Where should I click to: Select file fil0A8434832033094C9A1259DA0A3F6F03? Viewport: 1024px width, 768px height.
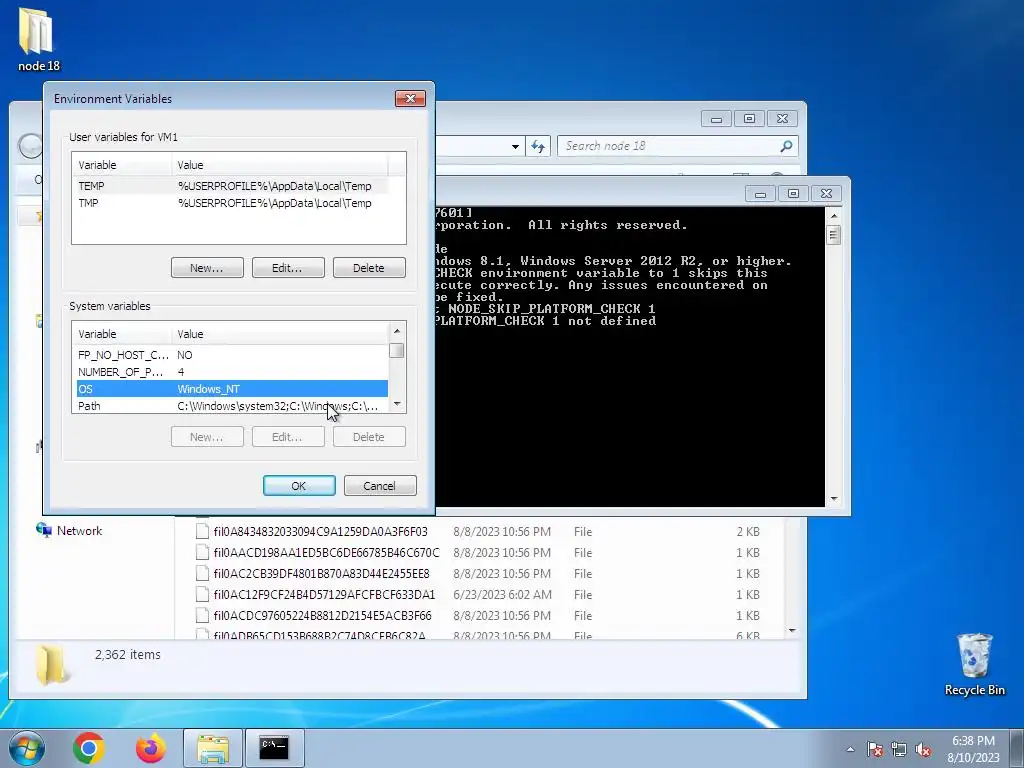pos(320,532)
